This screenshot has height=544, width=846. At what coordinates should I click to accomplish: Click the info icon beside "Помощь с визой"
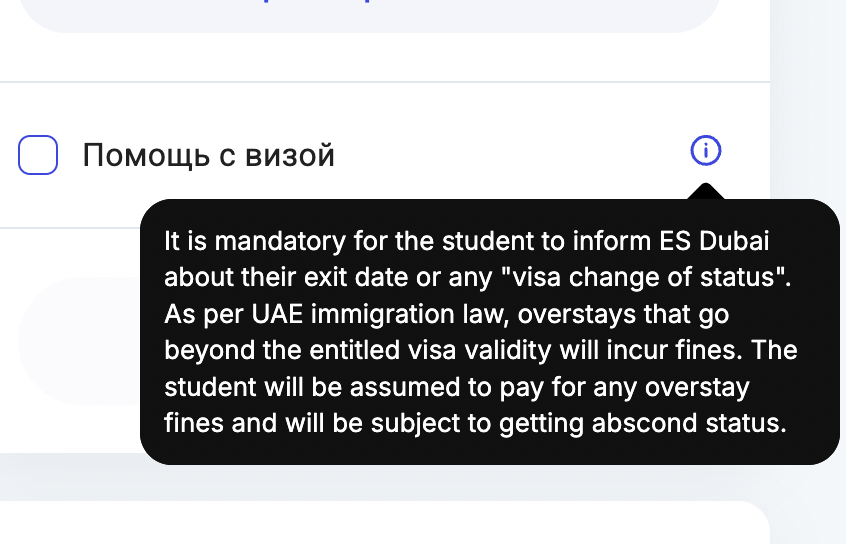click(705, 151)
